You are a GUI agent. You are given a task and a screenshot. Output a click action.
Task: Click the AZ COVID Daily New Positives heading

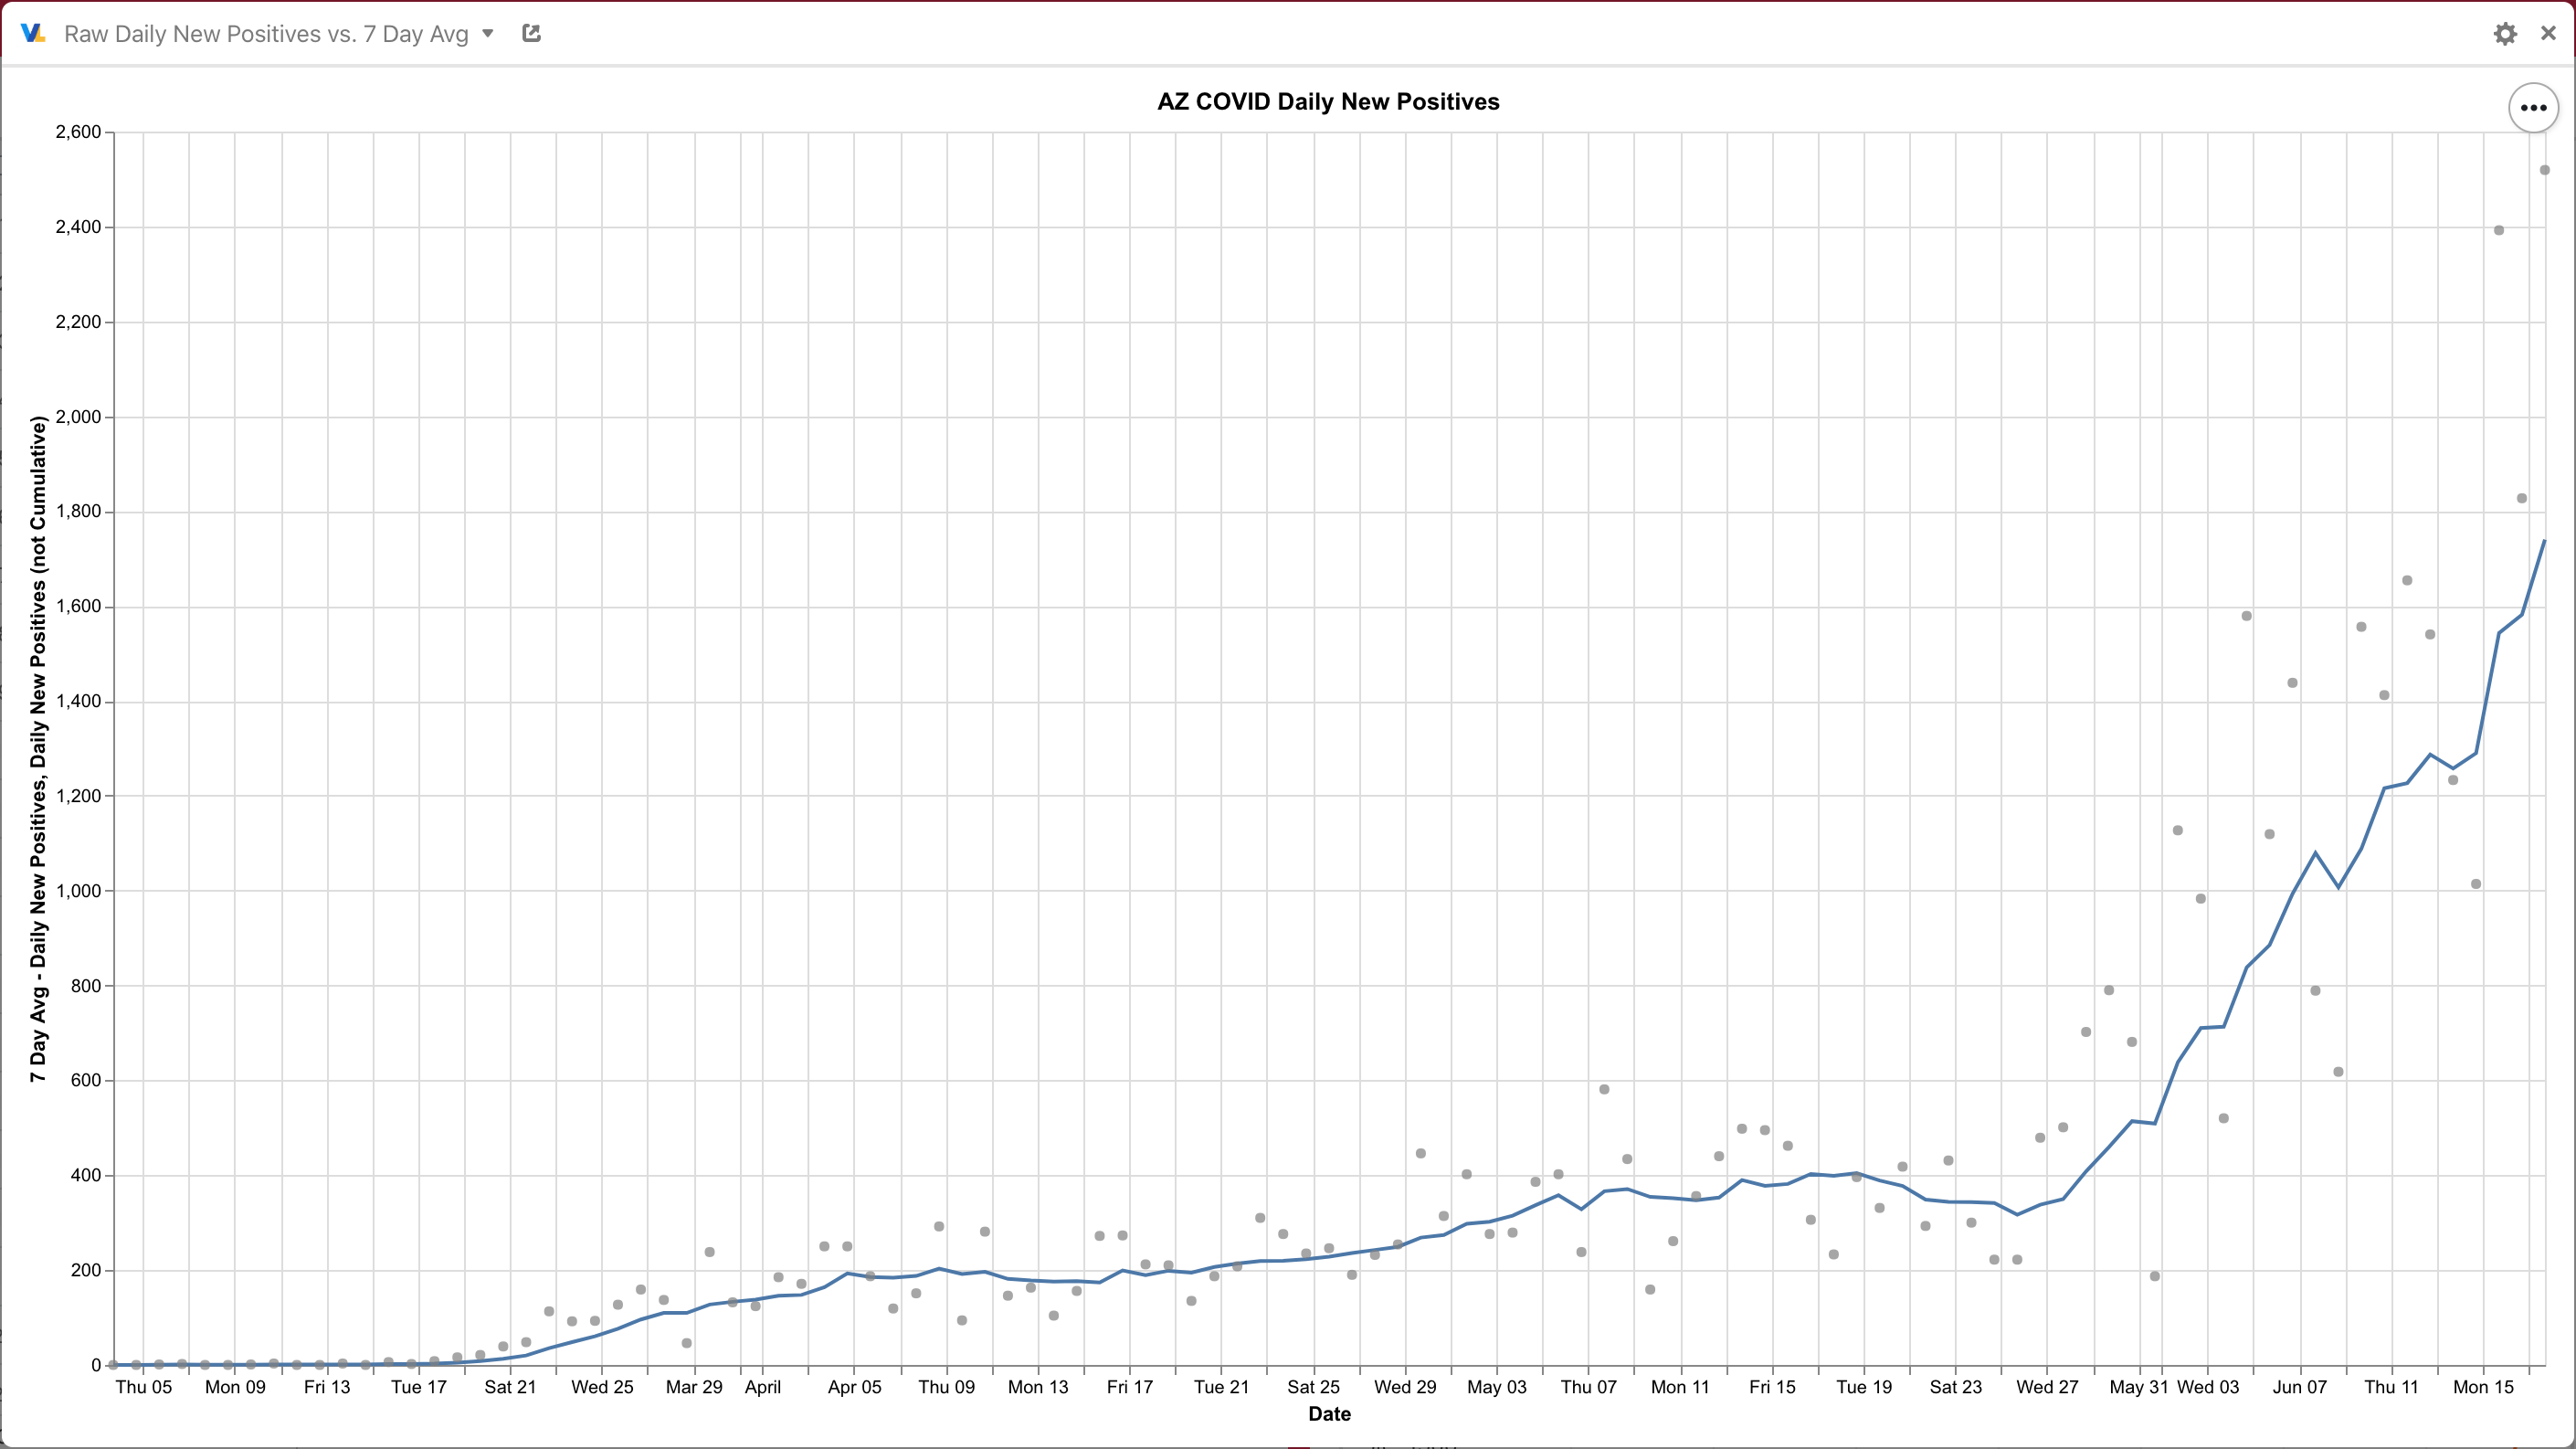tap(1328, 101)
